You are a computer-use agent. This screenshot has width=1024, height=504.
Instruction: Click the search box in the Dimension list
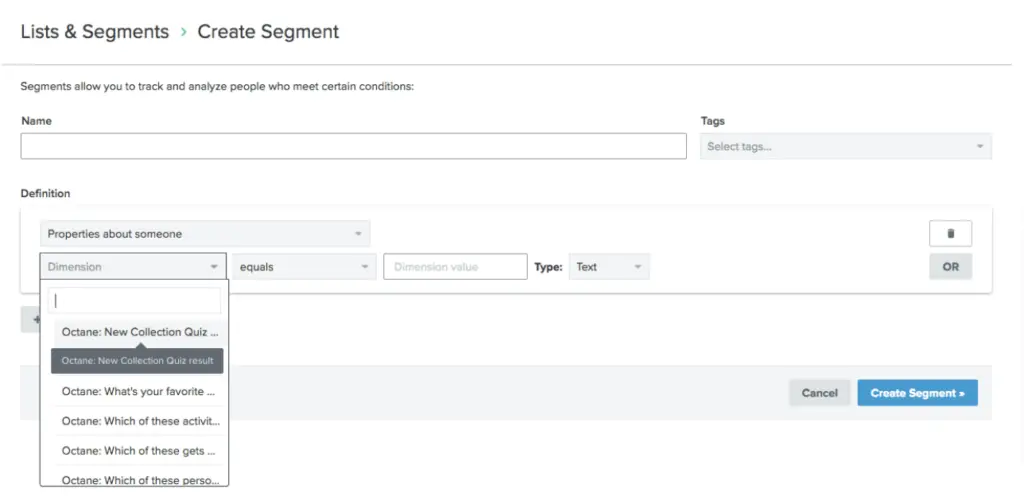point(134,300)
